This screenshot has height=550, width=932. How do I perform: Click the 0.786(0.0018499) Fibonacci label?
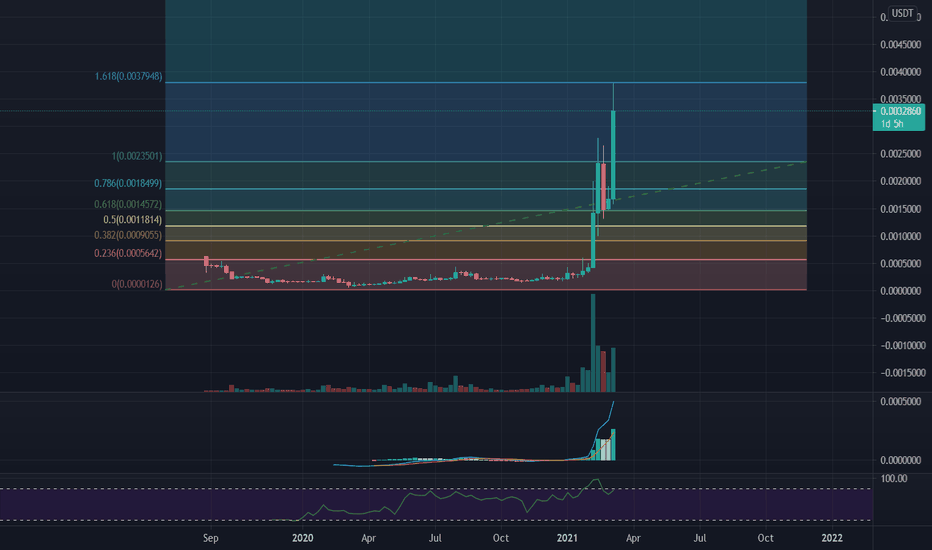128,183
